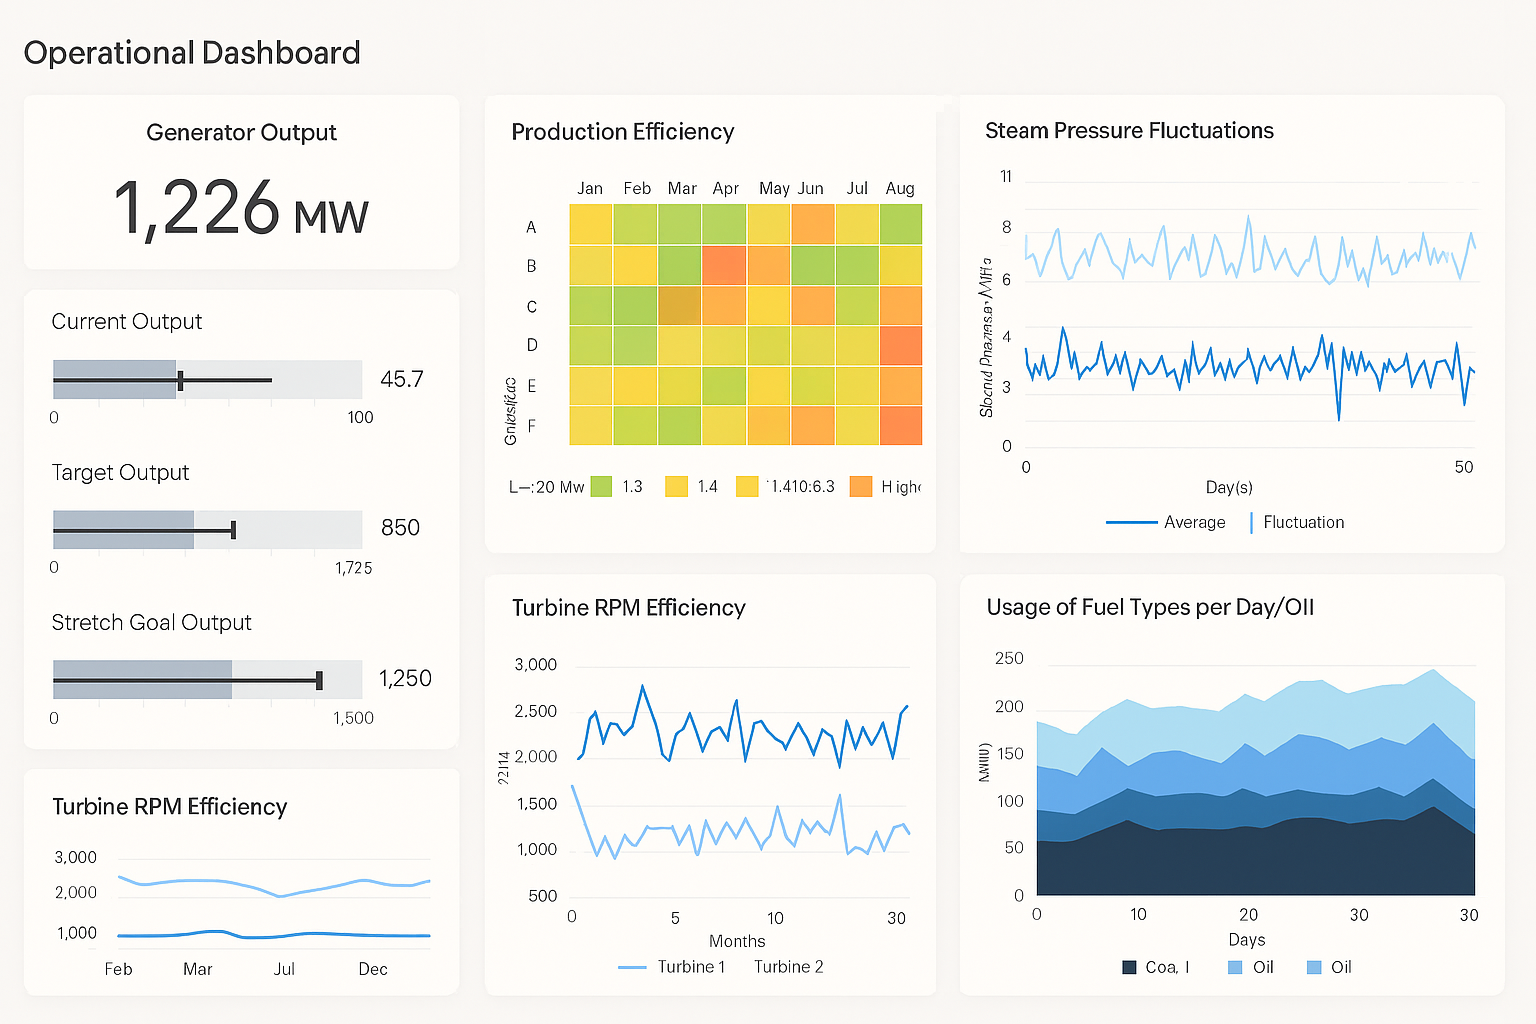Select the orange Higher legend swatch
The height and width of the screenshot is (1024, 1536).
pyautogui.click(x=862, y=485)
